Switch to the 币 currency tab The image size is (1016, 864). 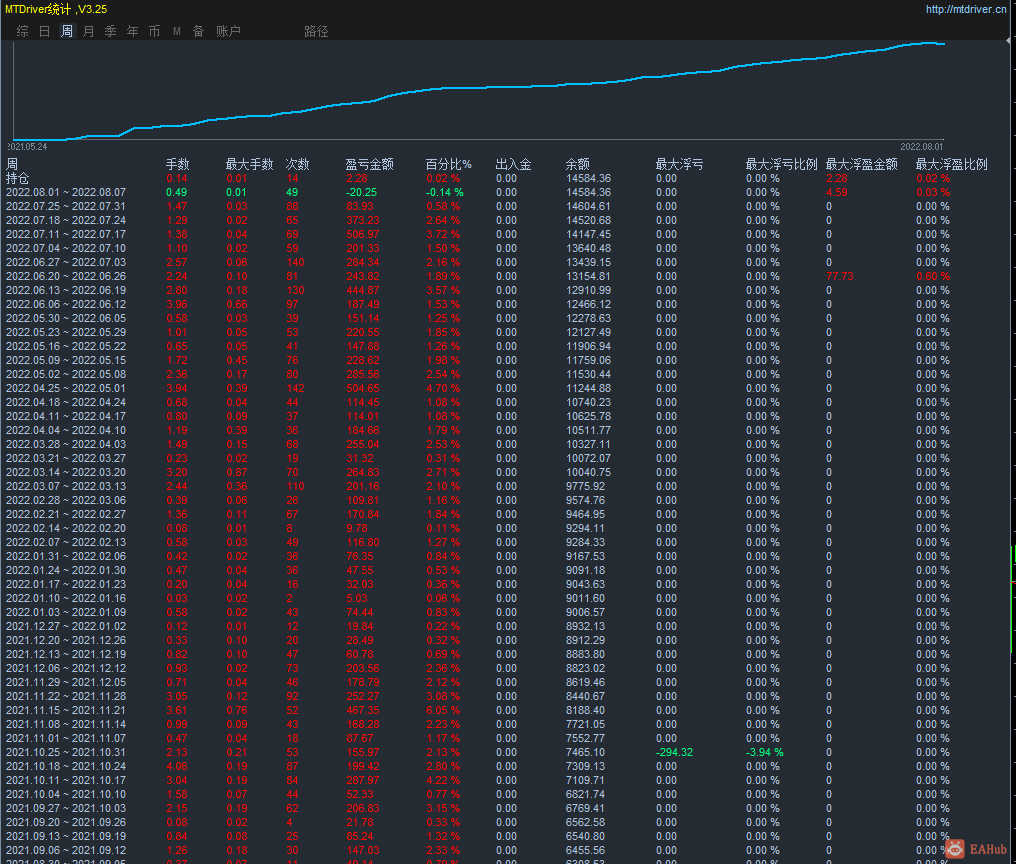point(154,31)
